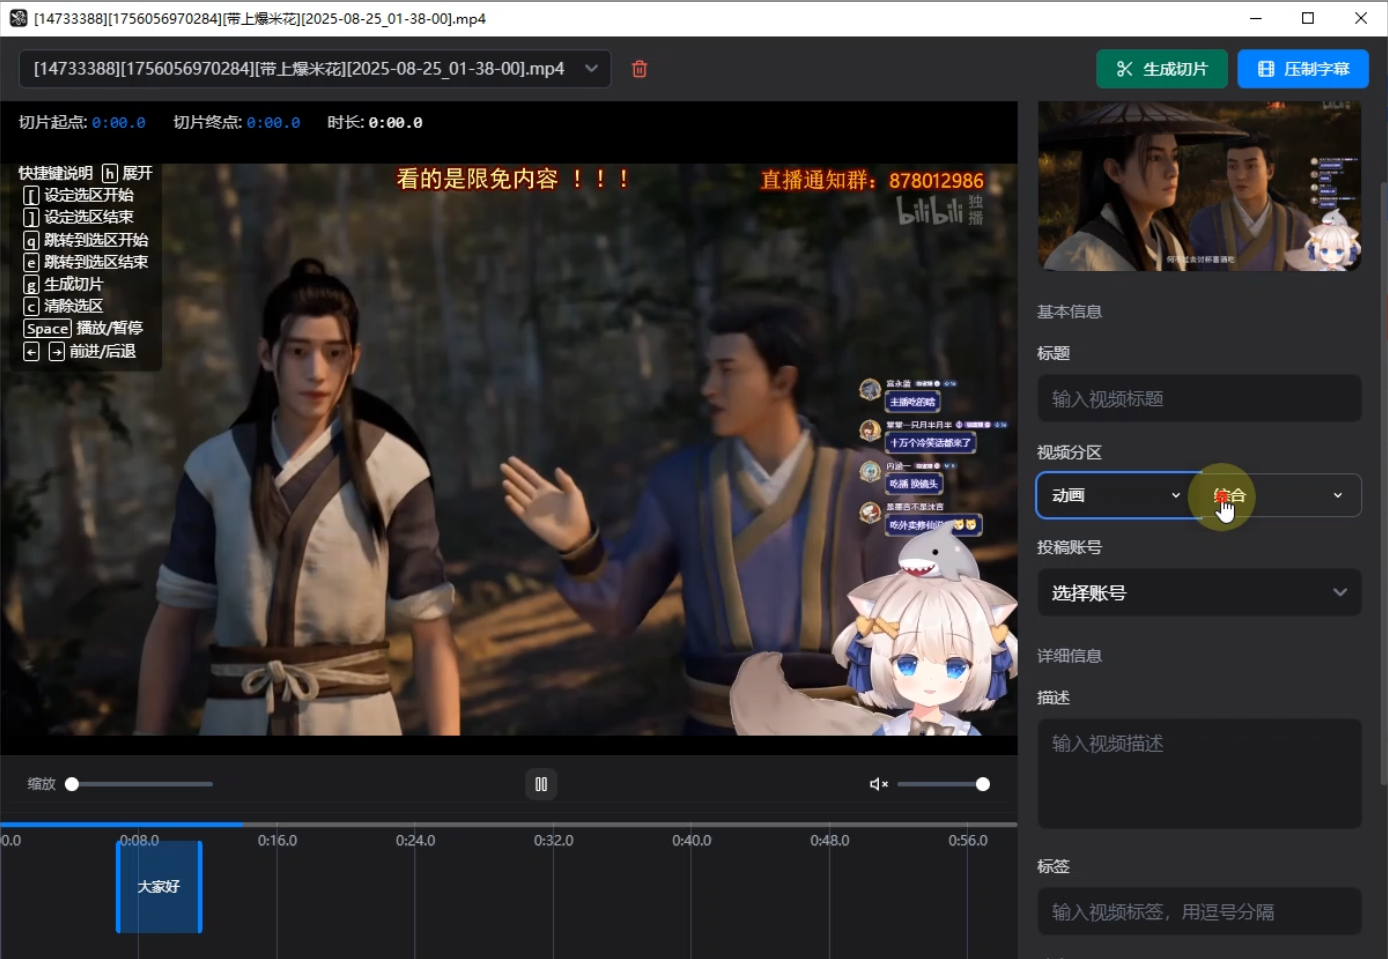Image resolution: width=1388 pixels, height=959 pixels.
Task: Click the volume slider handle
Action: tap(983, 784)
